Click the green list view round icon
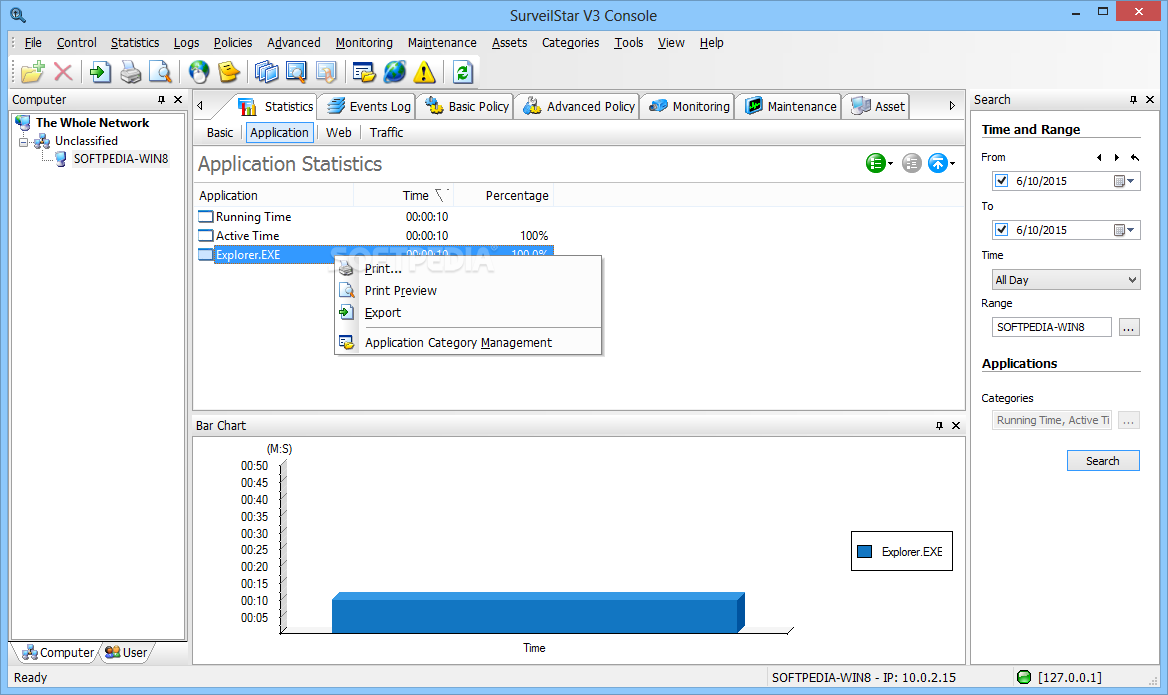This screenshot has height=695, width=1168. [875, 163]
